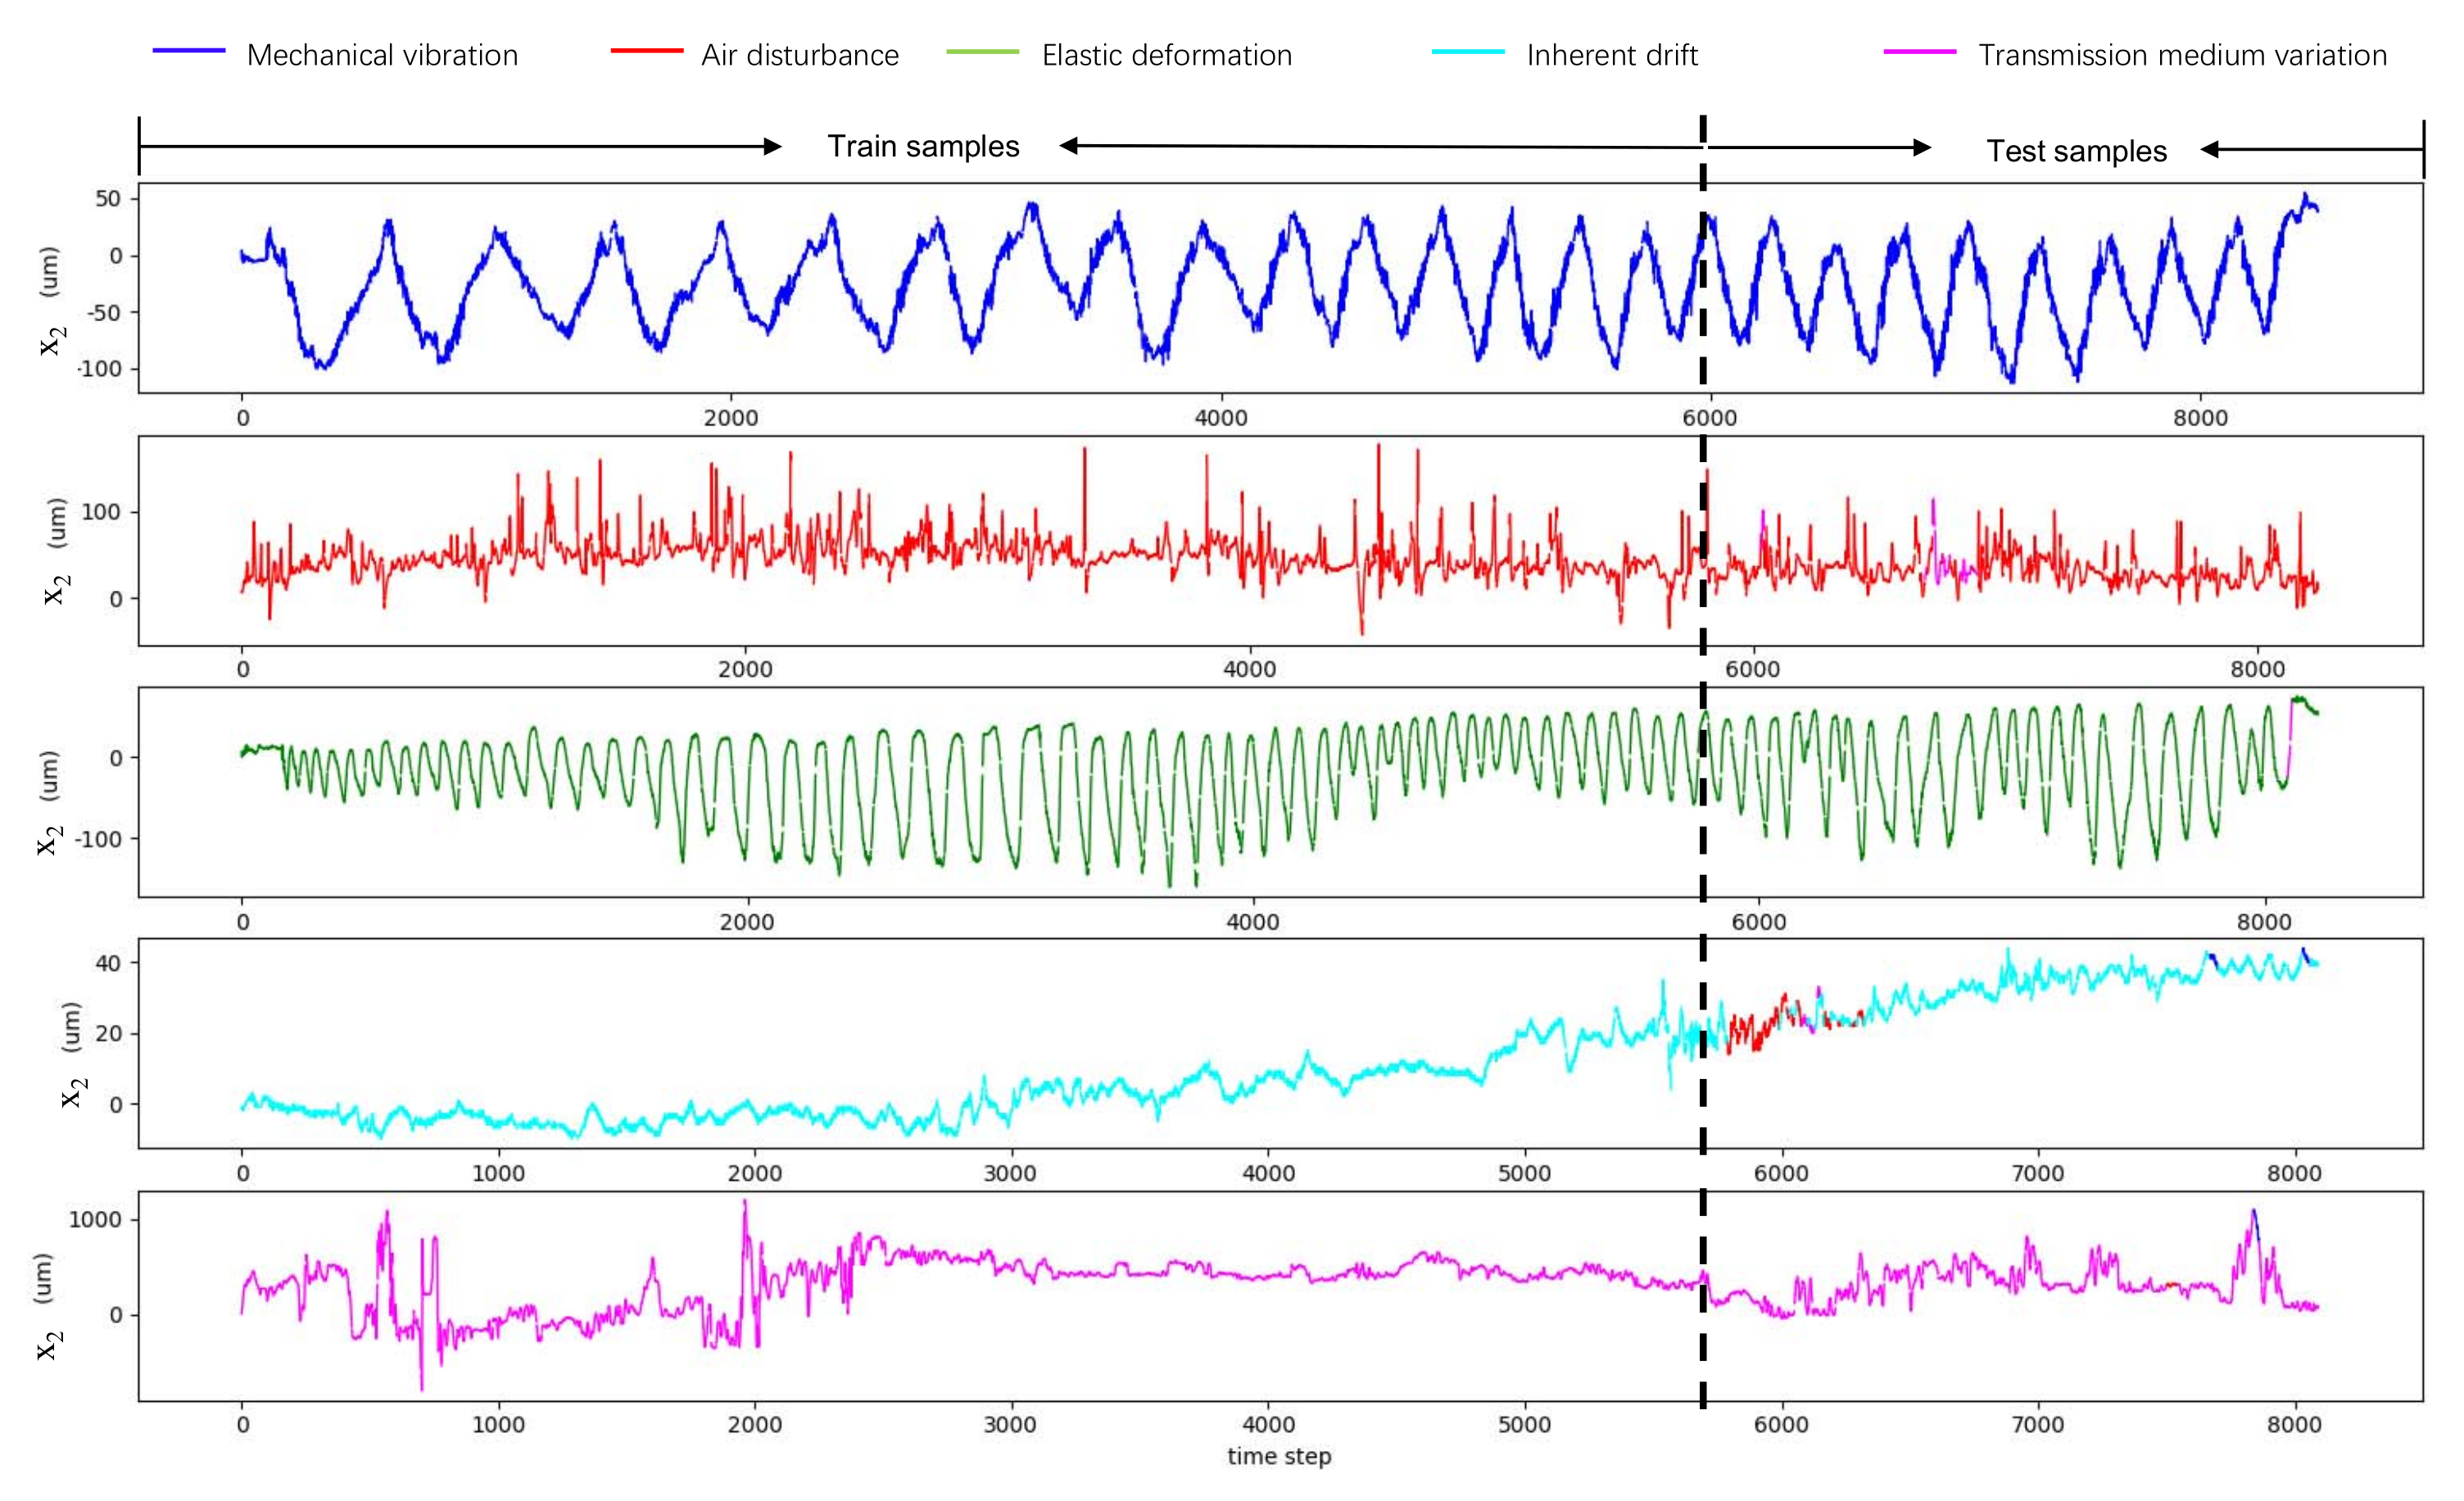Click y-axis value 40 on the cyan plot
Image resolution: width=2464 pixels, height=1501 pixels.
pos(108,963)
